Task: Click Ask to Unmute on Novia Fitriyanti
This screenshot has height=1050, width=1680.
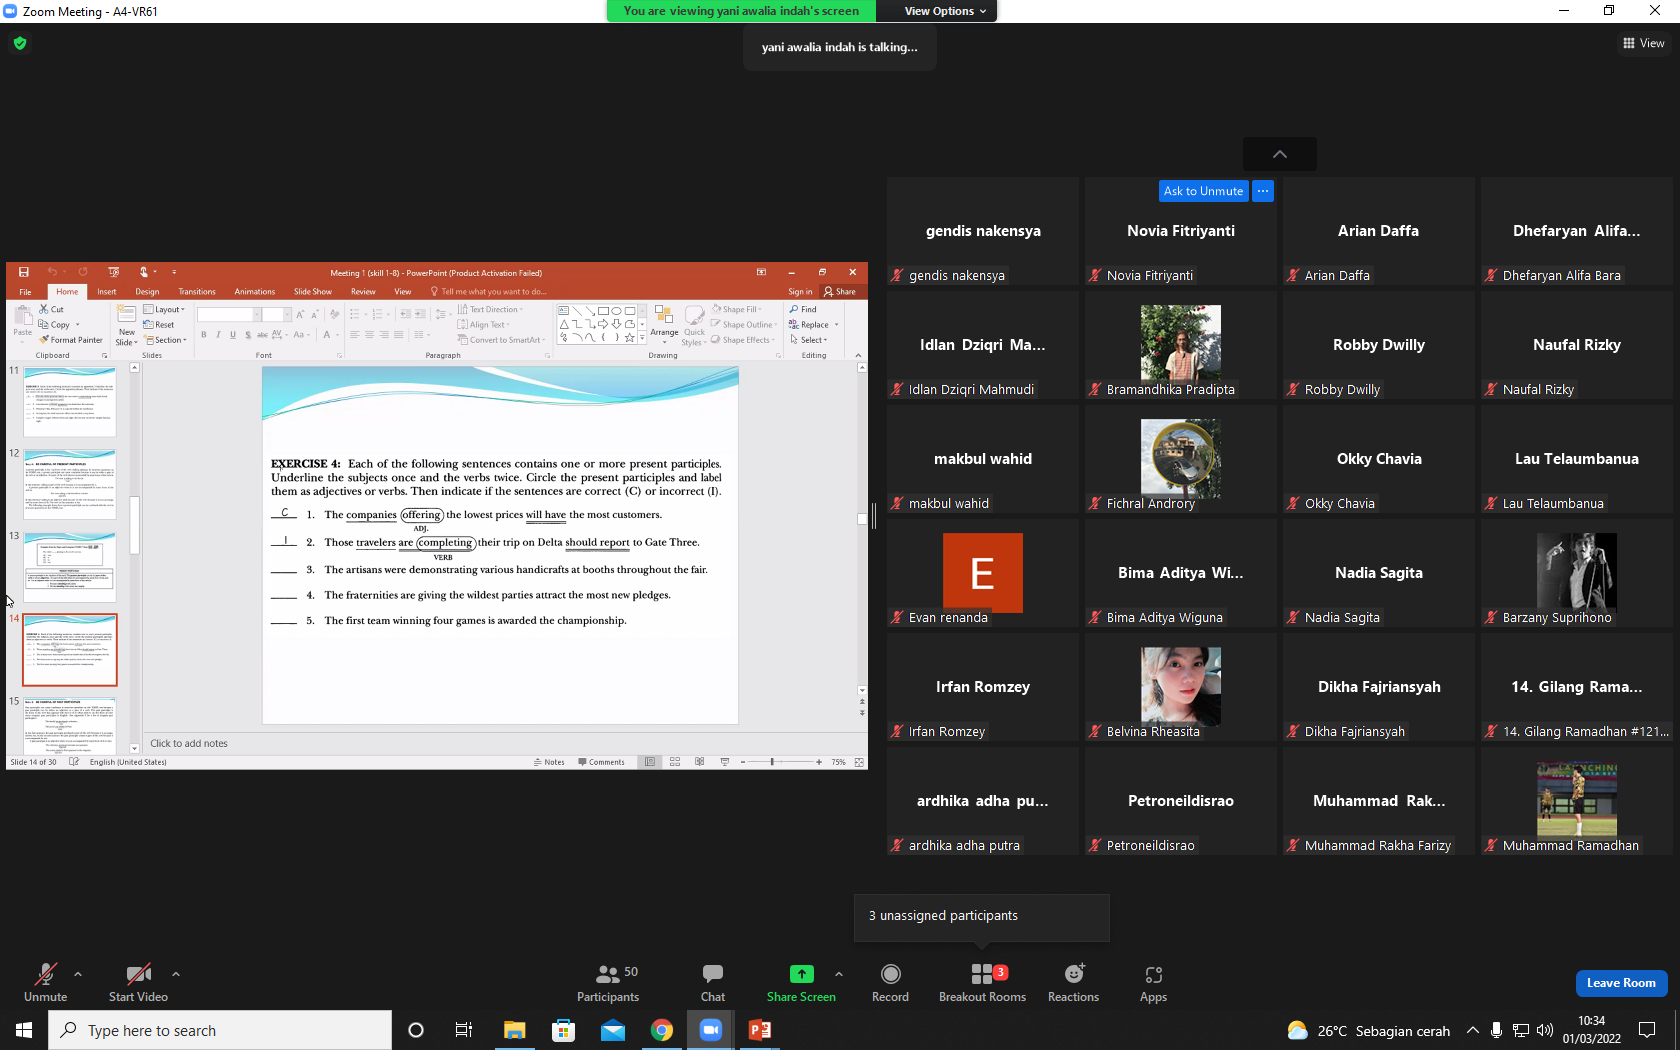Action: [x=1203, y=191]
